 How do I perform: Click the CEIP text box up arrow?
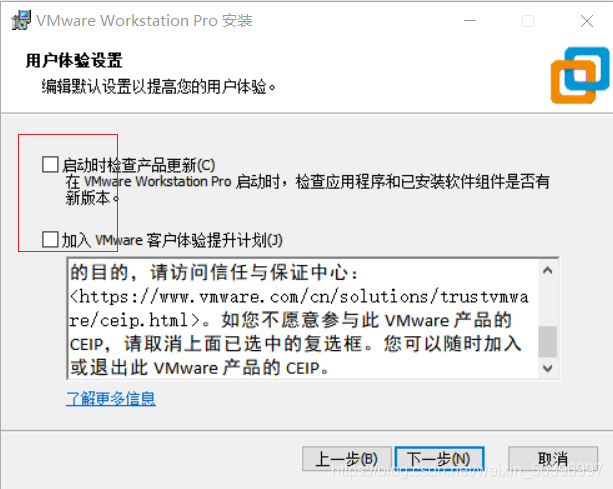(548, 270)
